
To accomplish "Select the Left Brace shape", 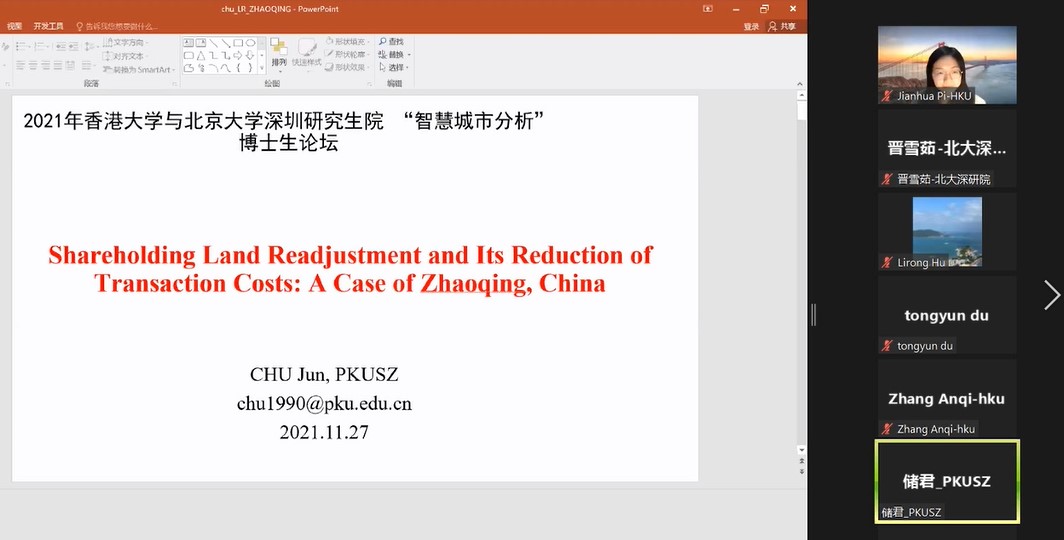I will tap(238, 68).
